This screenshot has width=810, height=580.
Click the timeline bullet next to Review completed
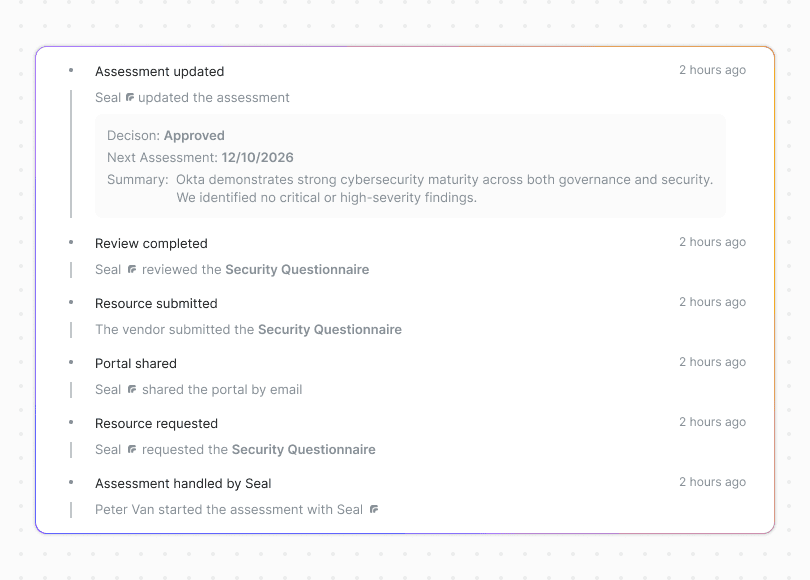coord(71,242)
